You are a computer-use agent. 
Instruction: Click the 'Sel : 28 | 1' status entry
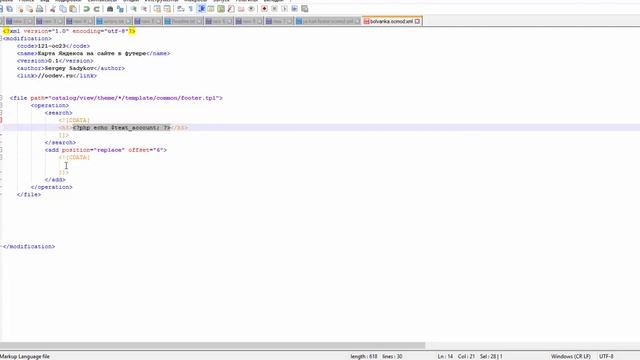[x=491, y=356]
